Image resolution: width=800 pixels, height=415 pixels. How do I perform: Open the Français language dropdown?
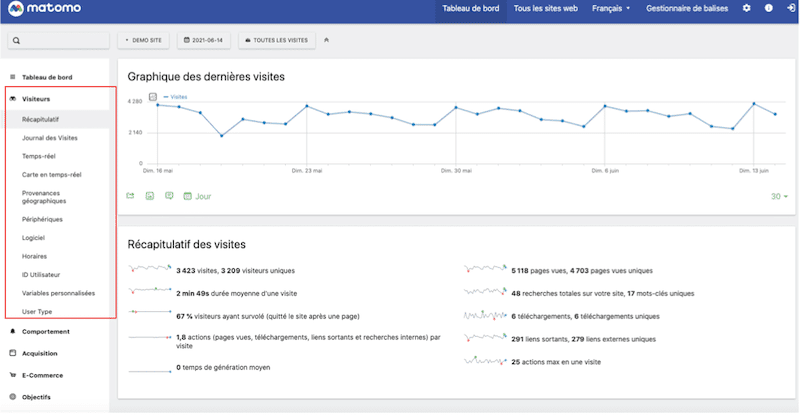(x=611, y=8)
